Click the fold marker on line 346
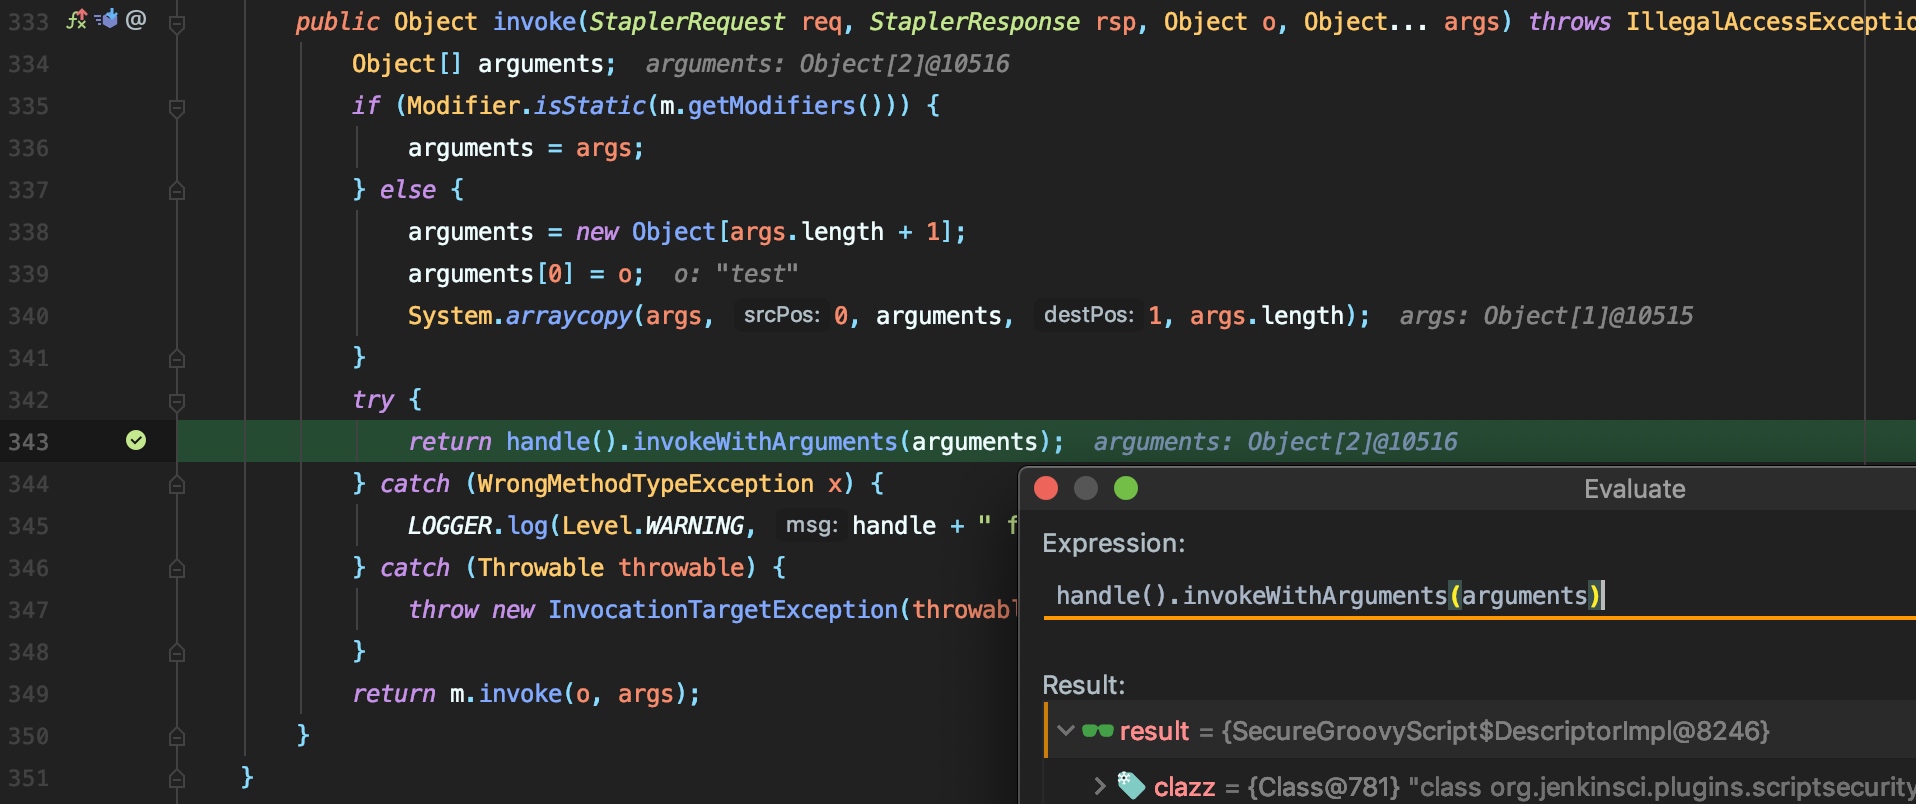 point(177,568)
